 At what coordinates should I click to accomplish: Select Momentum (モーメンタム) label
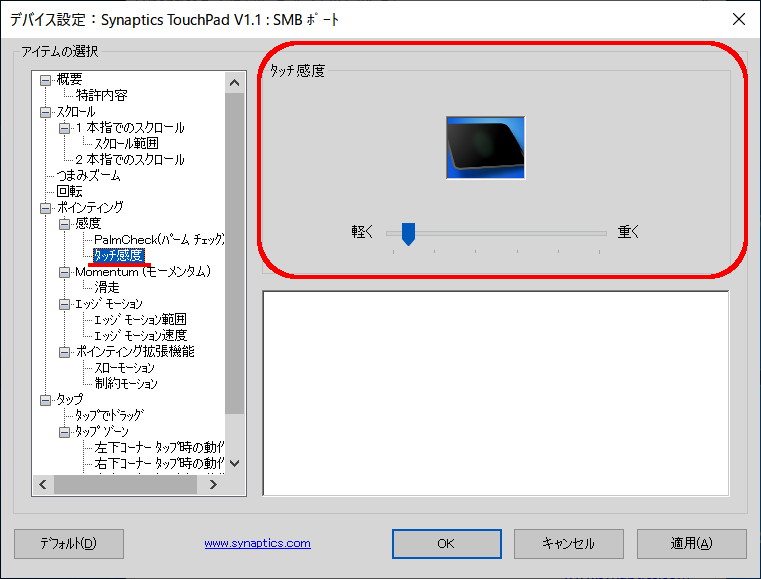point(143,271)
